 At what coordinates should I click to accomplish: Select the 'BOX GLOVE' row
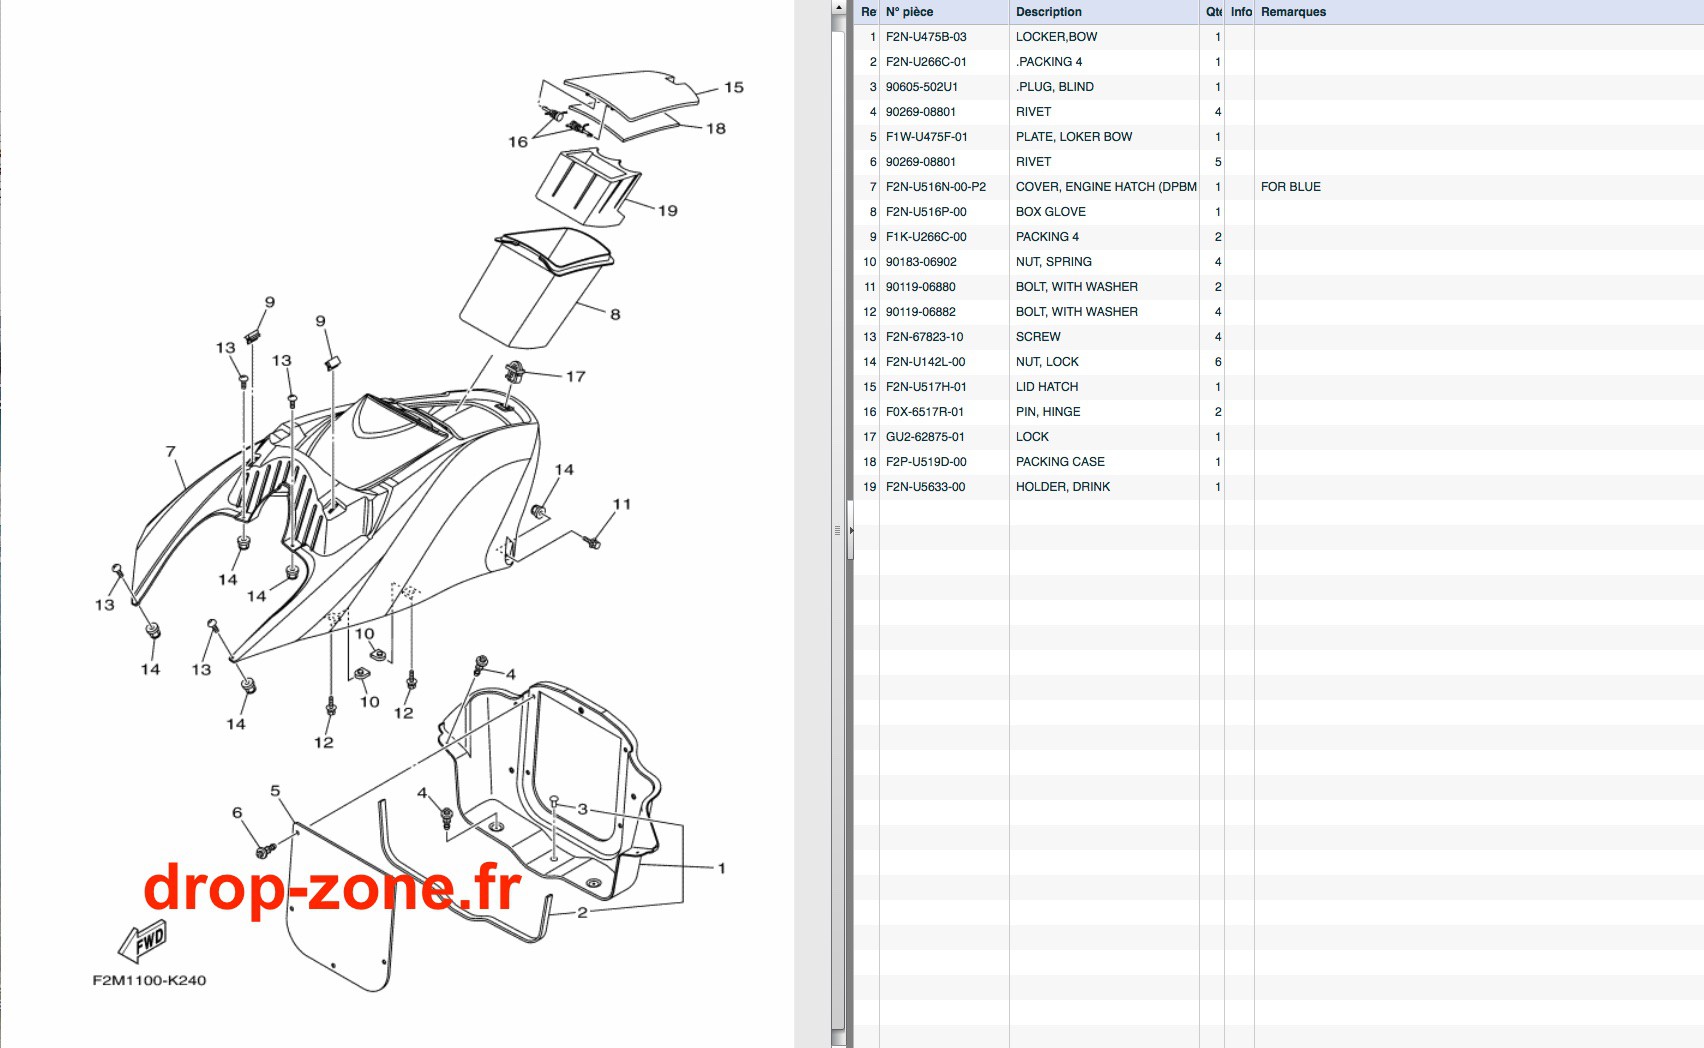[1279, 212]
